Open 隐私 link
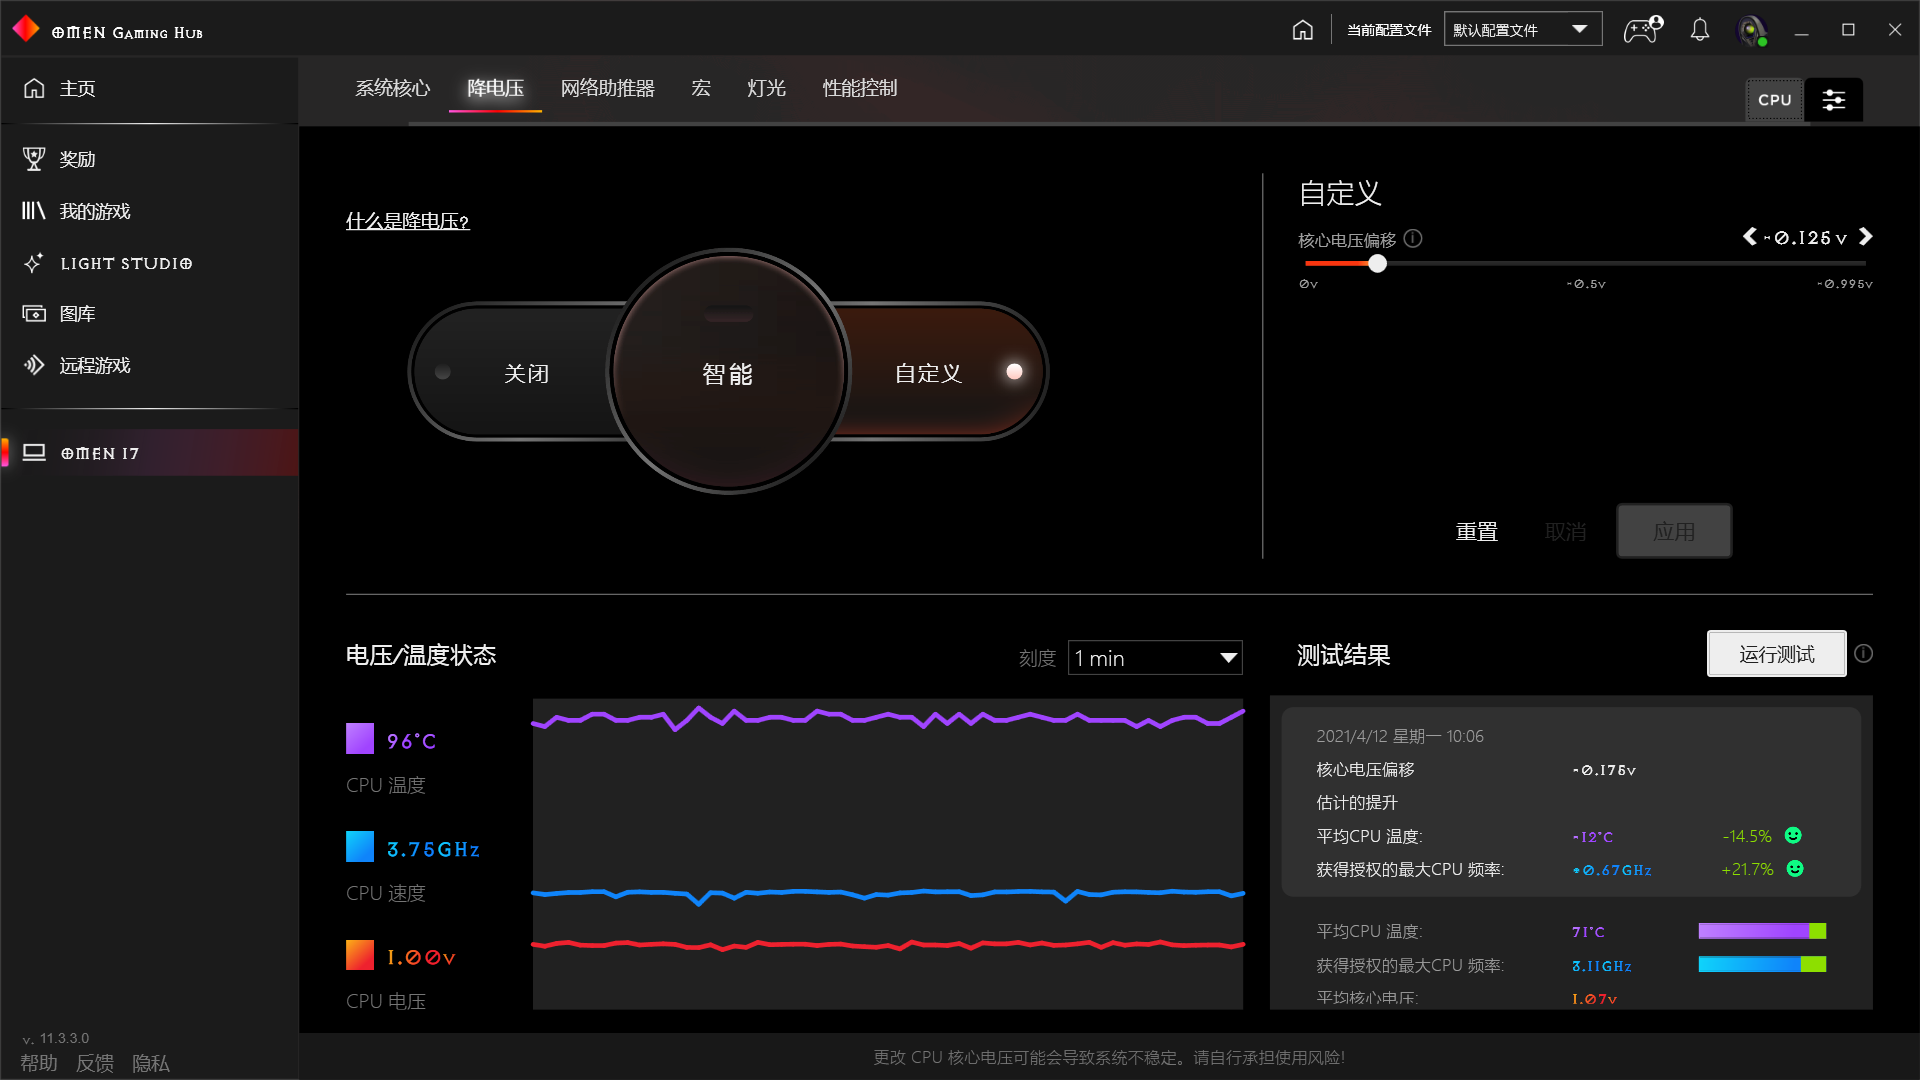 [x=151, y=1063]
